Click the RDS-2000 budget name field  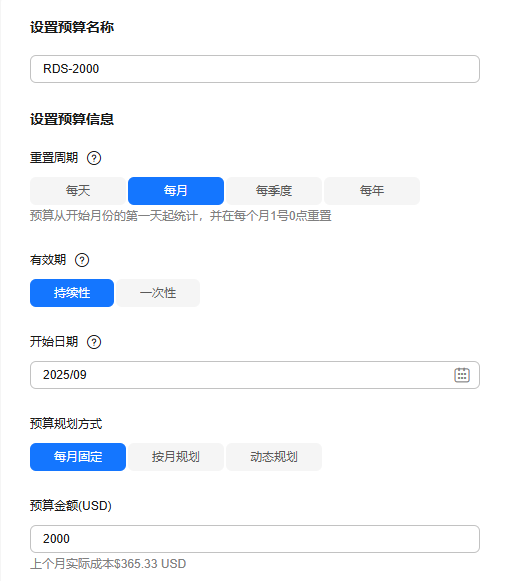tap(255, 69)
